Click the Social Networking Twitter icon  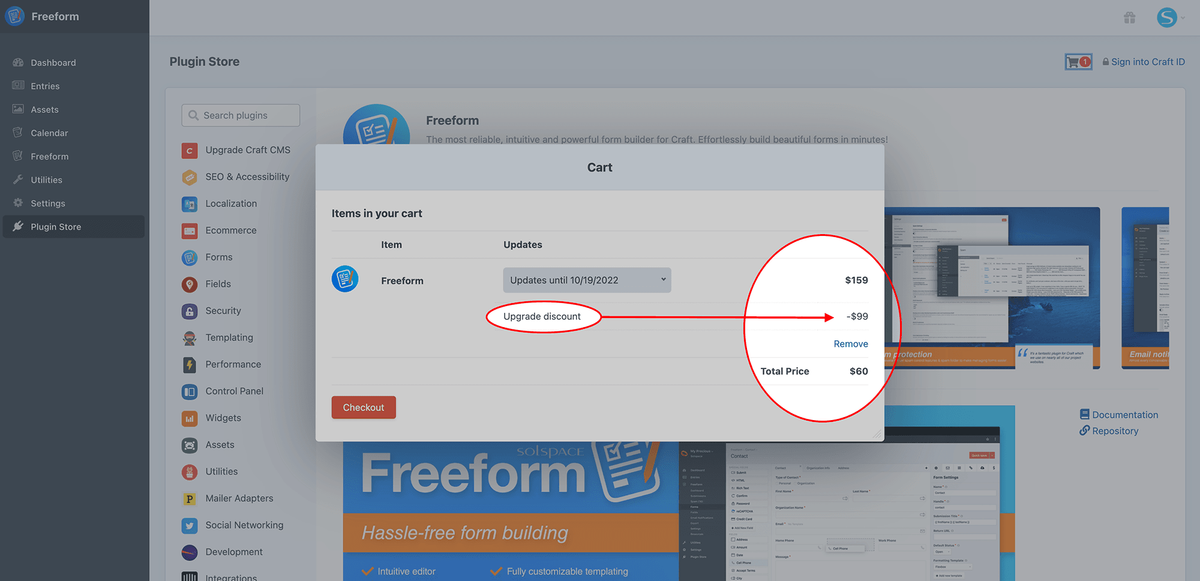click(189, 525)
